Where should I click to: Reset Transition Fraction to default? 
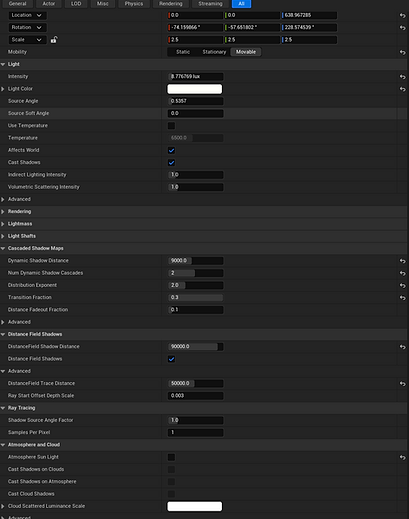coord(402,298)
